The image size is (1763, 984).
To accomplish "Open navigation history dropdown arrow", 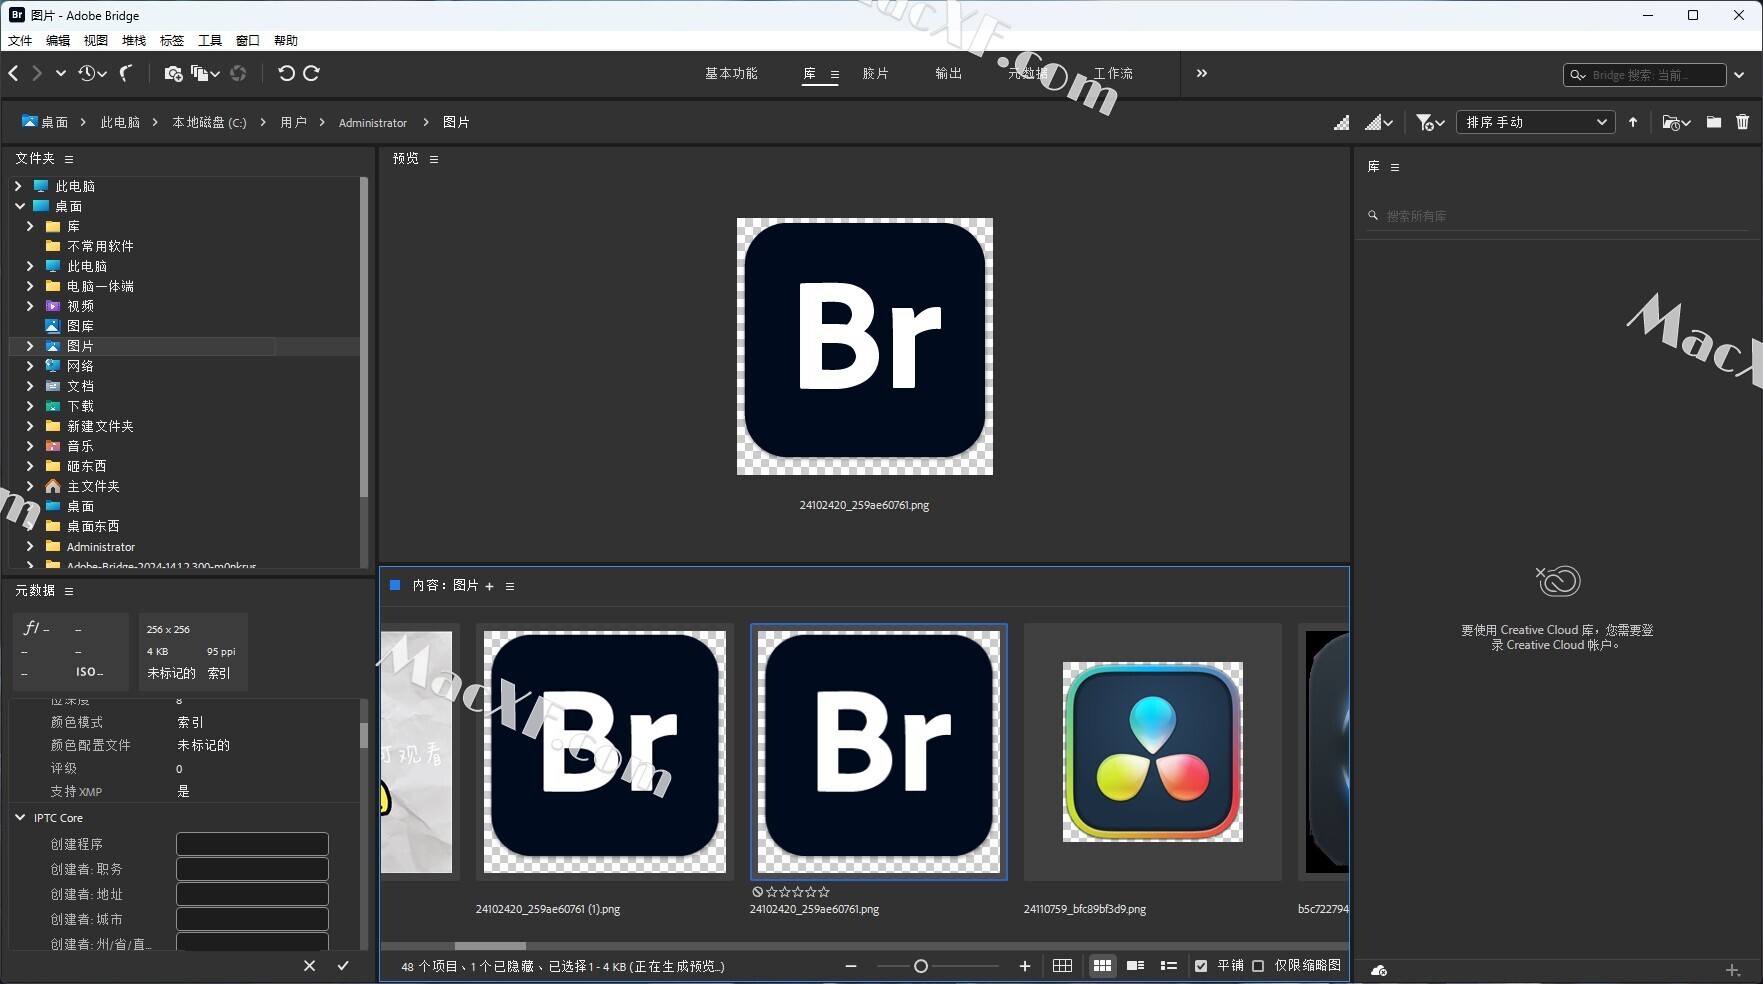I will tap(61, 73).
